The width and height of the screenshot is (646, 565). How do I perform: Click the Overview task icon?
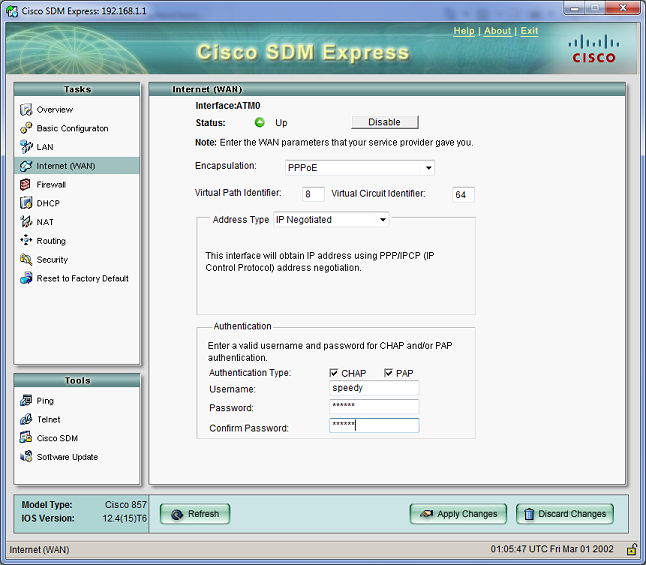click(x=26, y=110)
